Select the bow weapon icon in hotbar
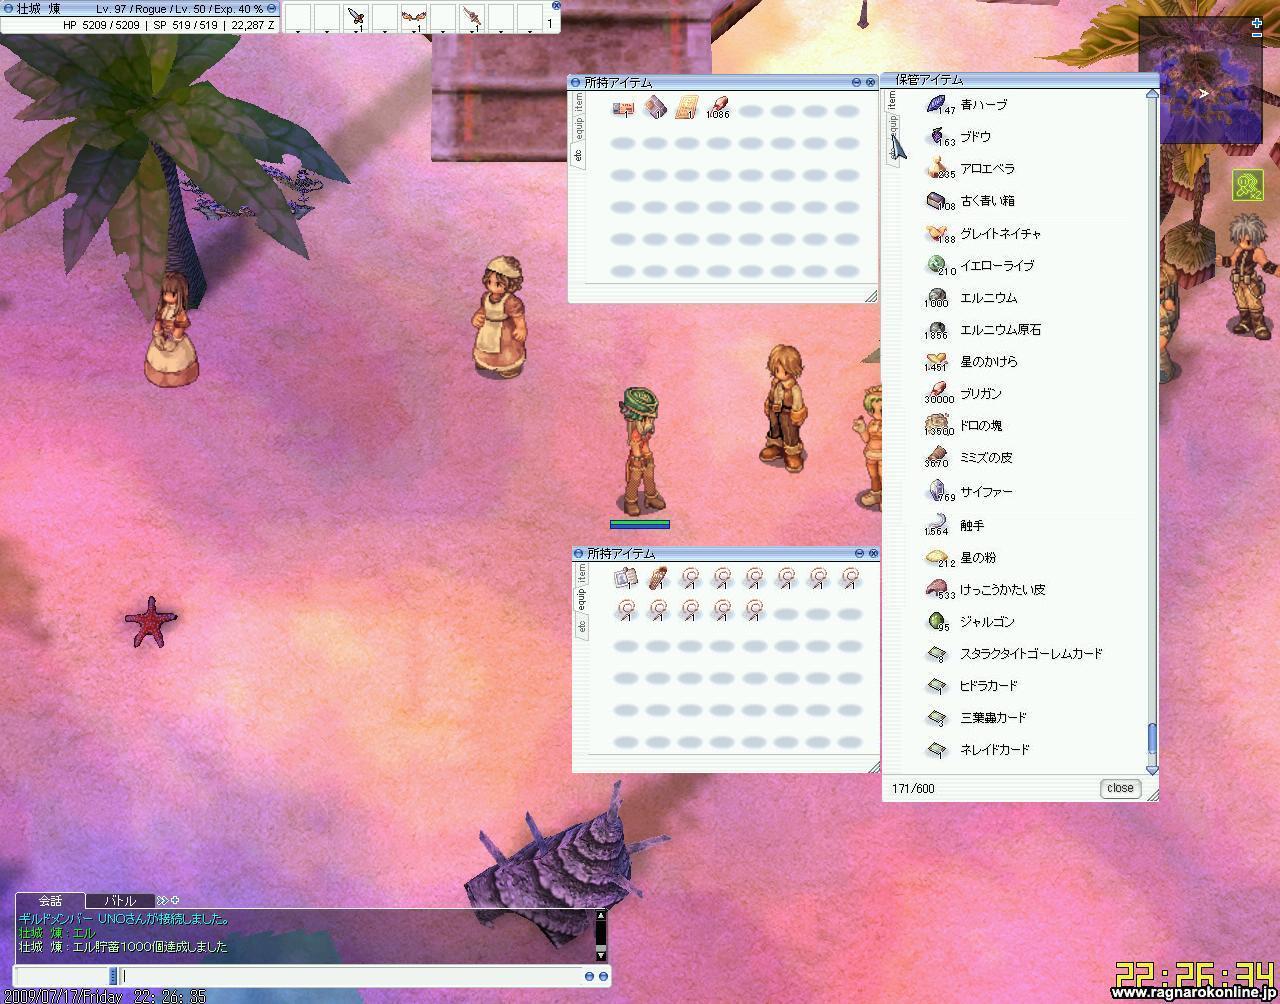This screenshot has height=1004, width=1280. tap(472, 17)
